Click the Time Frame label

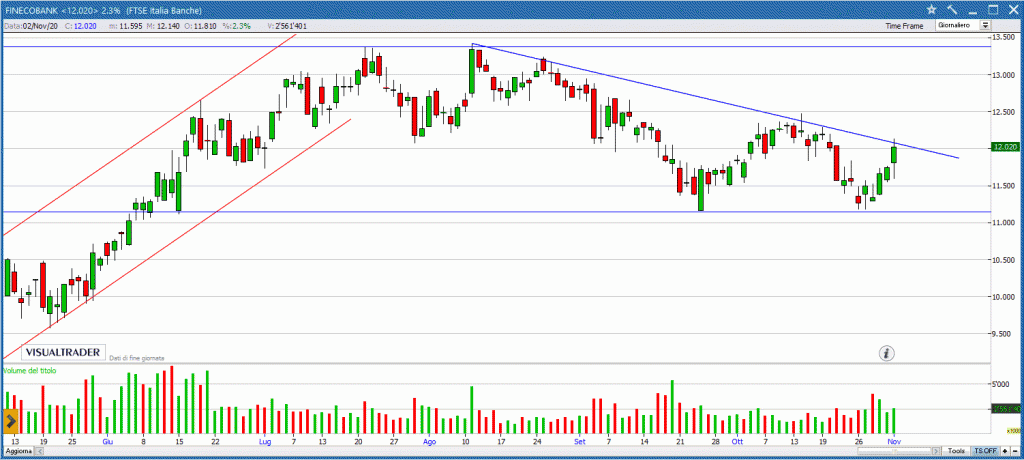[904, 26]
